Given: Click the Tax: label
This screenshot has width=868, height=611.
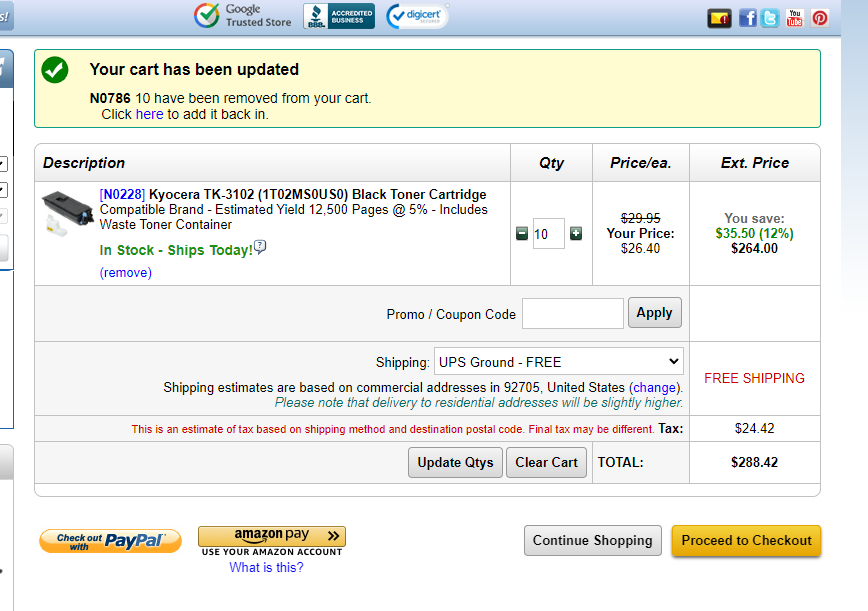Looking at the screenshot, I should pyautogui.click(x=670, y=428).
